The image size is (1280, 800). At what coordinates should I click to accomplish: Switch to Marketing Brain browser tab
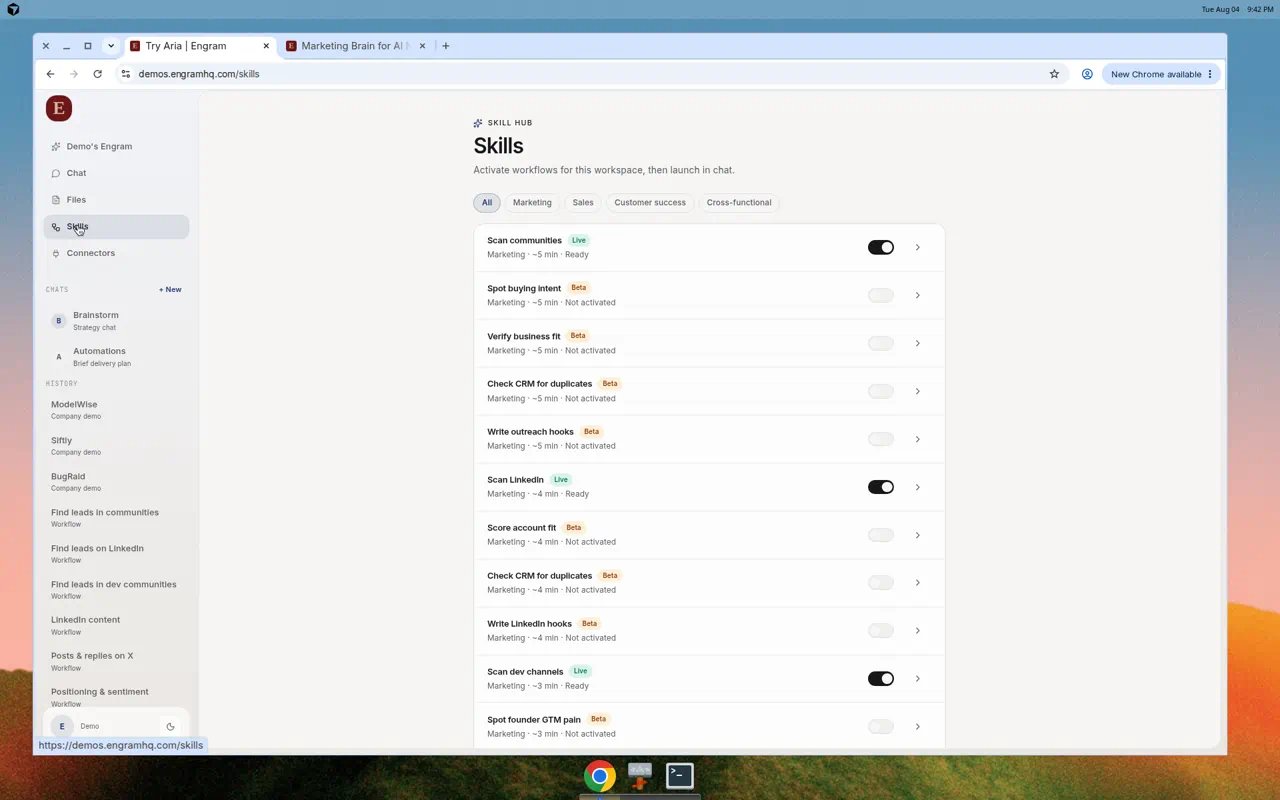[x=355, y=46]
